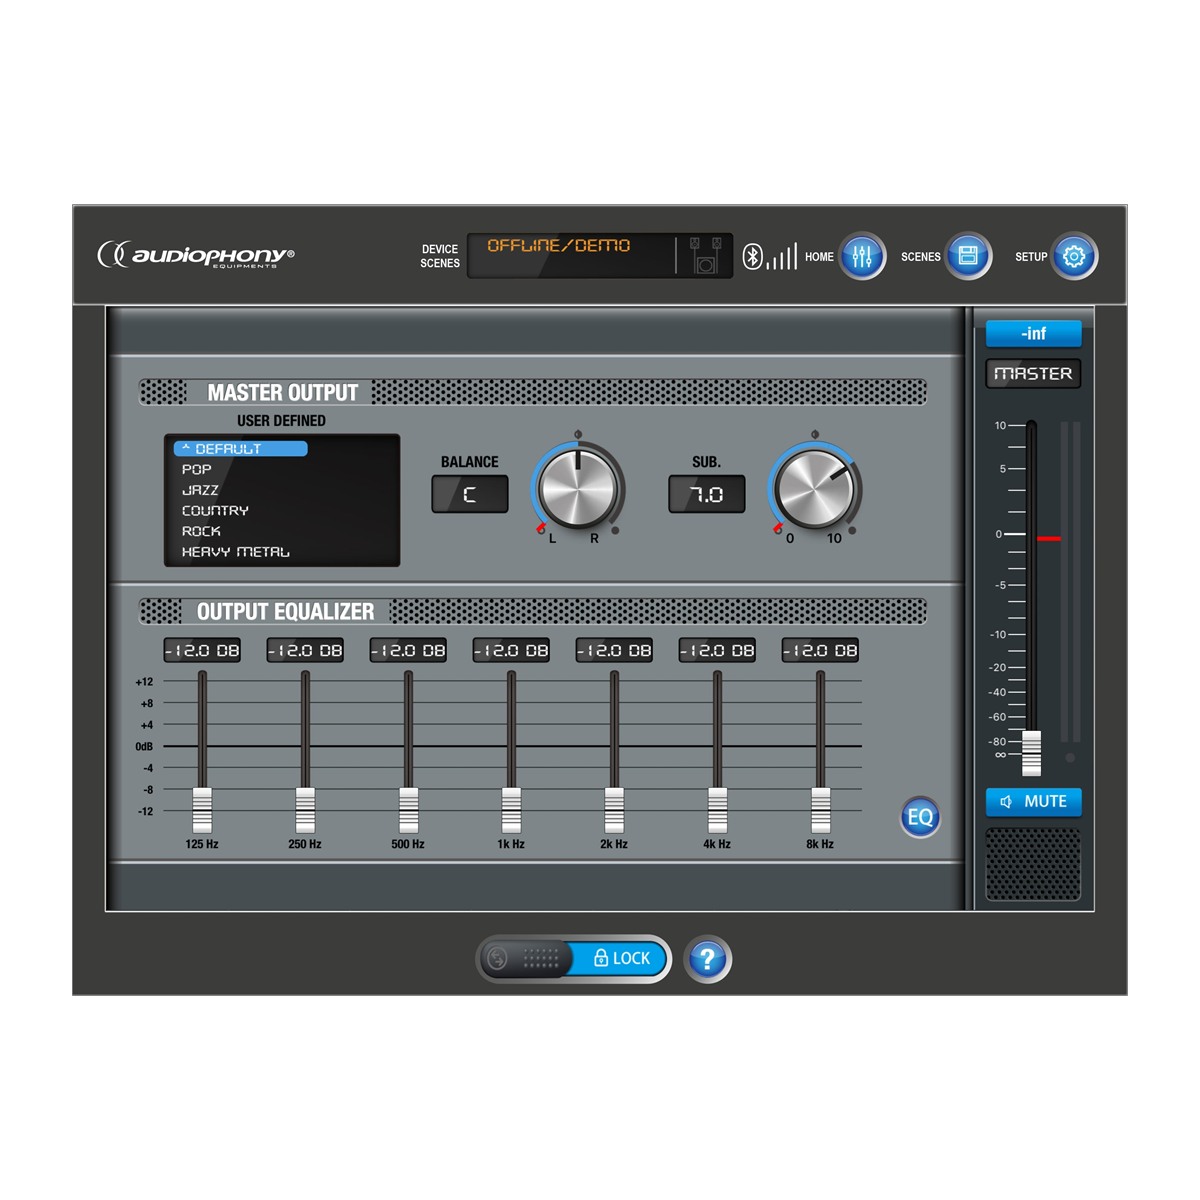The image size is (1200, 1200).
Task: Click the Balance value field showing C
Action: tap(470, 494)
